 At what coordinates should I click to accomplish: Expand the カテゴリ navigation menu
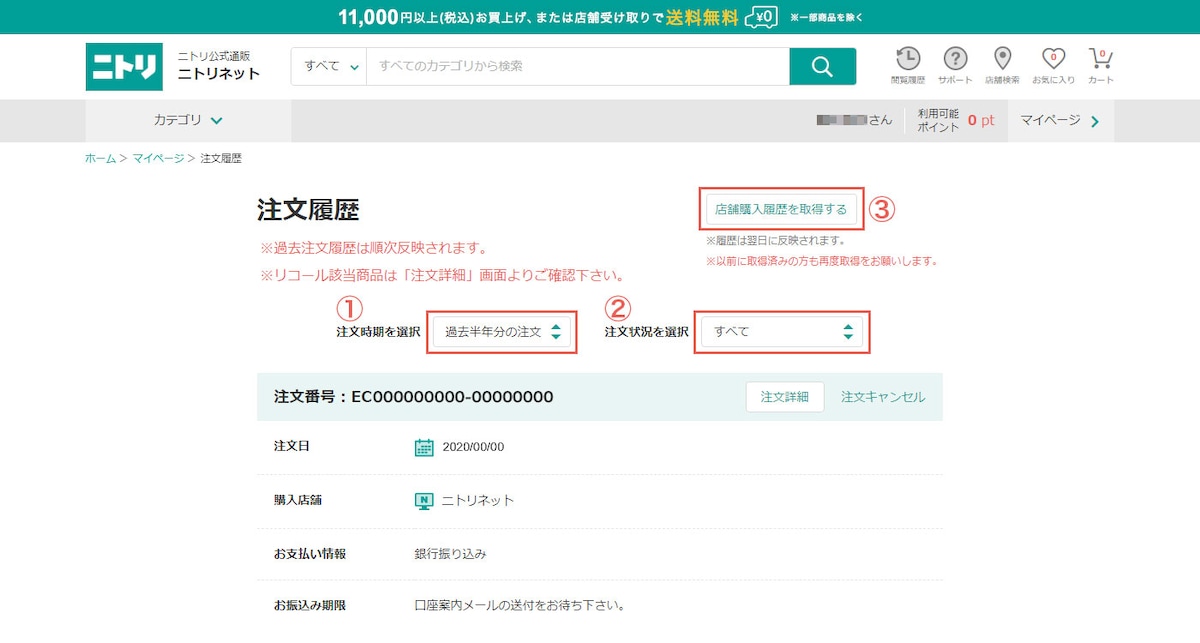188,119
